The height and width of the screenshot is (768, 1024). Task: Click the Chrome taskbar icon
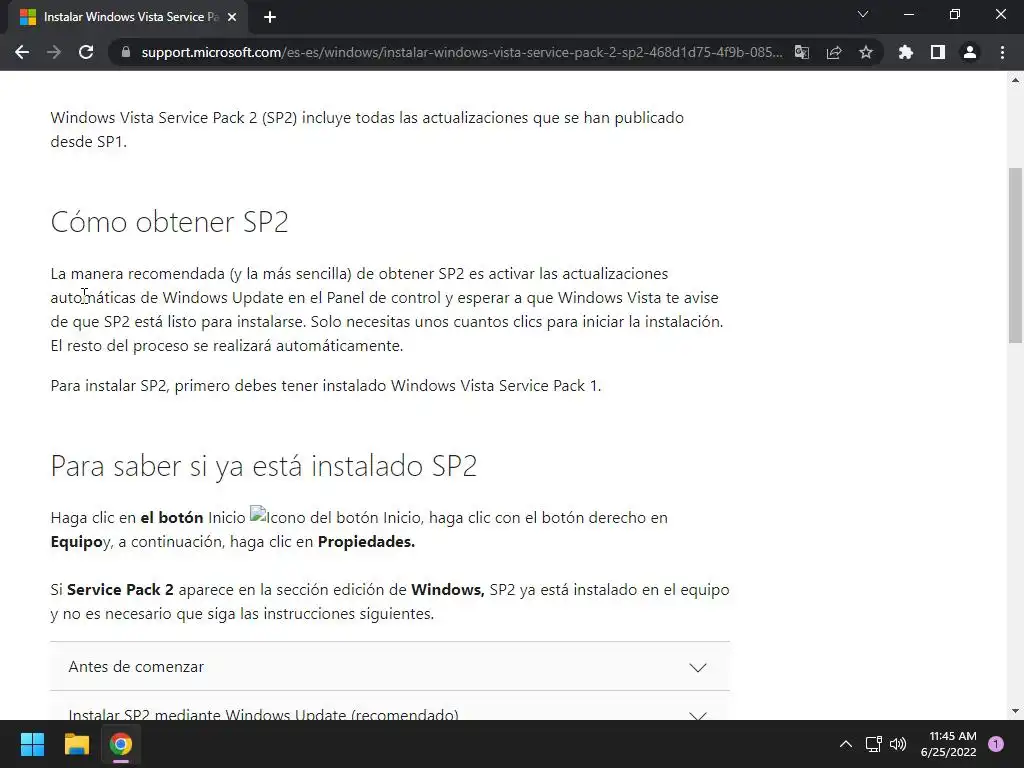coord(120,744)
